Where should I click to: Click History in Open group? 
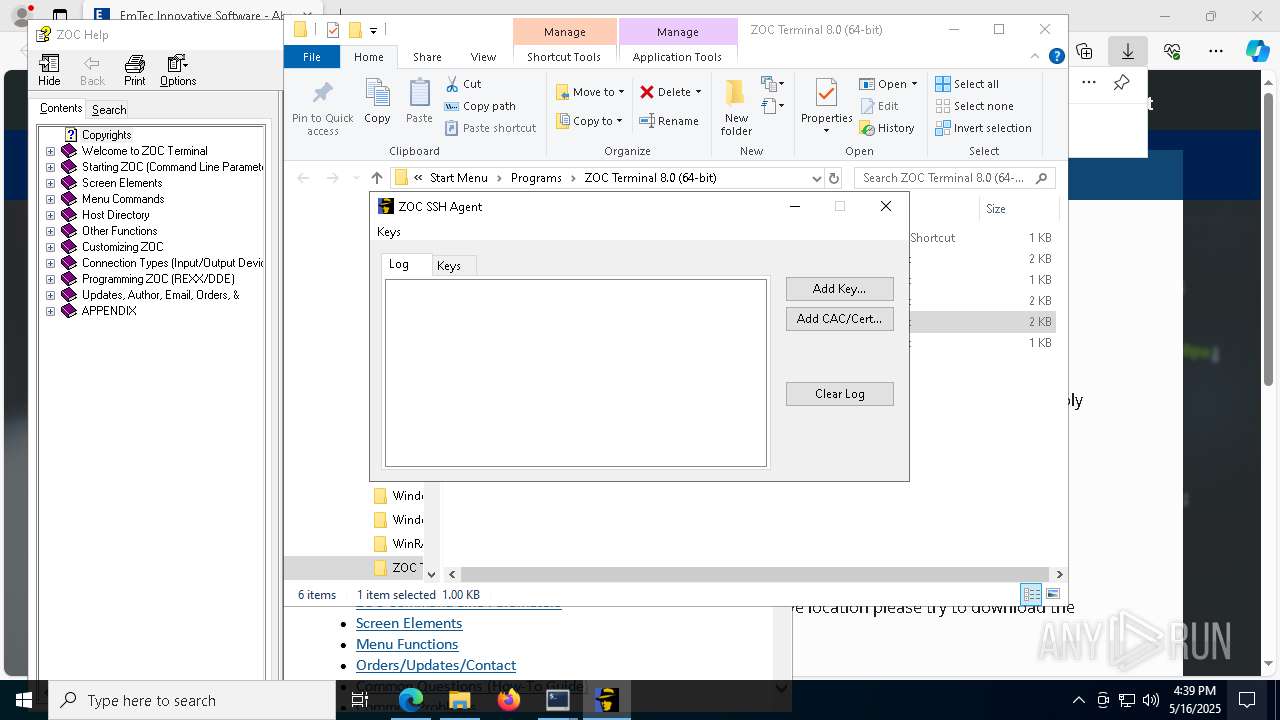(x=887, y=128)
